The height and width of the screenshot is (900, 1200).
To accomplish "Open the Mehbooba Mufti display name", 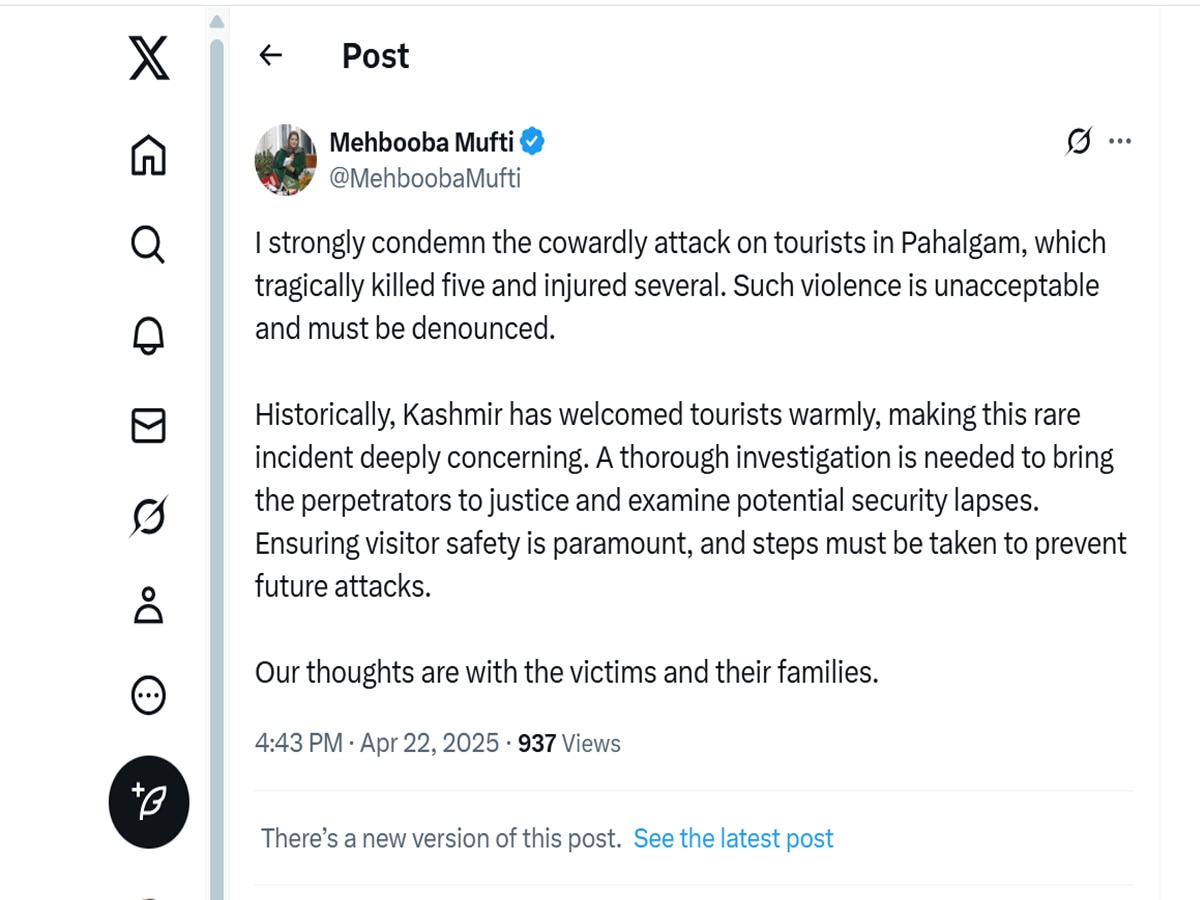I will [422, 143].
